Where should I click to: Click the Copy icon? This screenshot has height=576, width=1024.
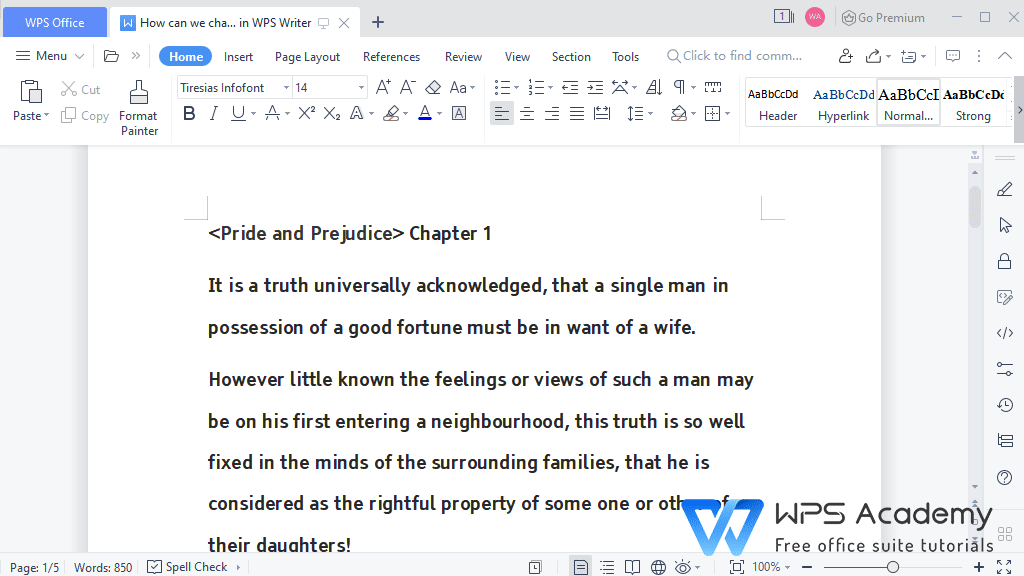pyautogui.click(x=69, y=116)
